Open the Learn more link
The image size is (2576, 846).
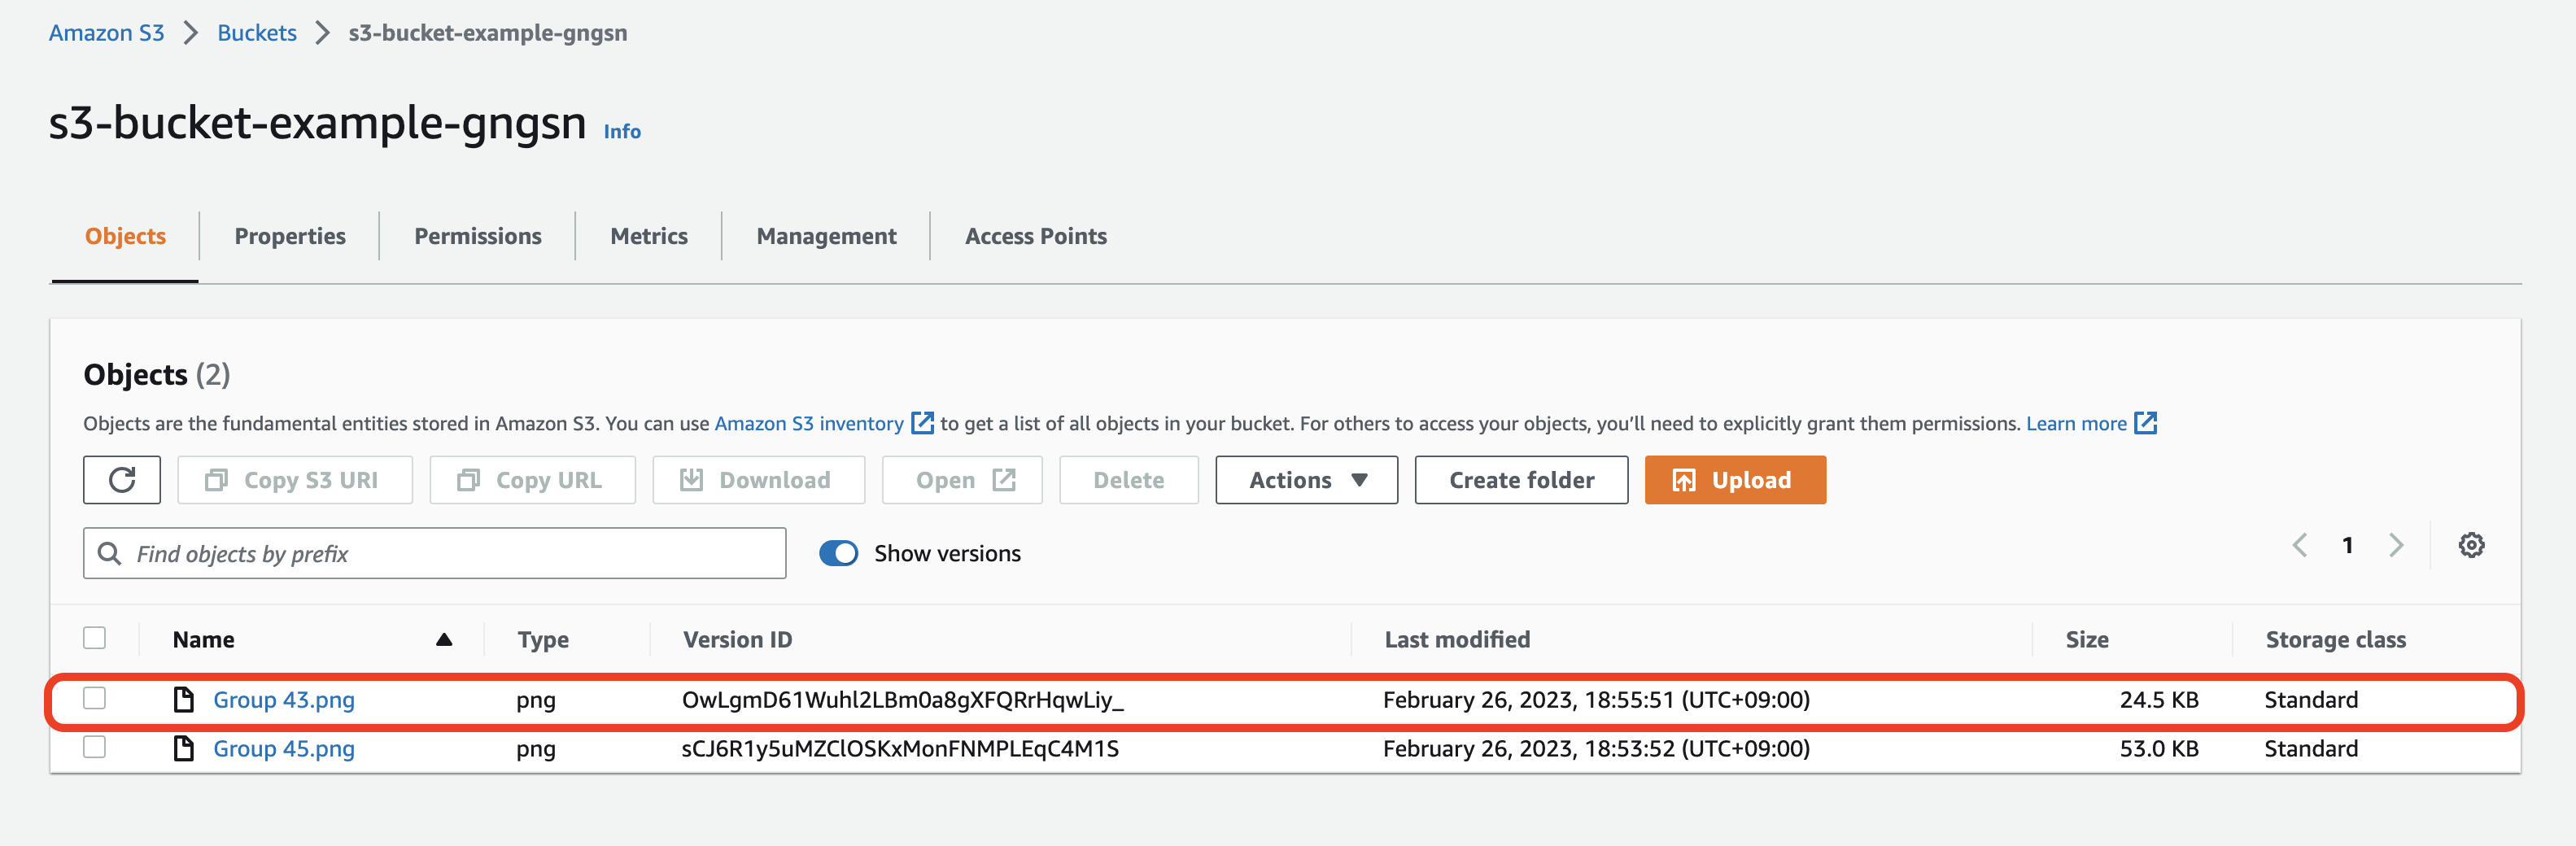[2076, 423]
